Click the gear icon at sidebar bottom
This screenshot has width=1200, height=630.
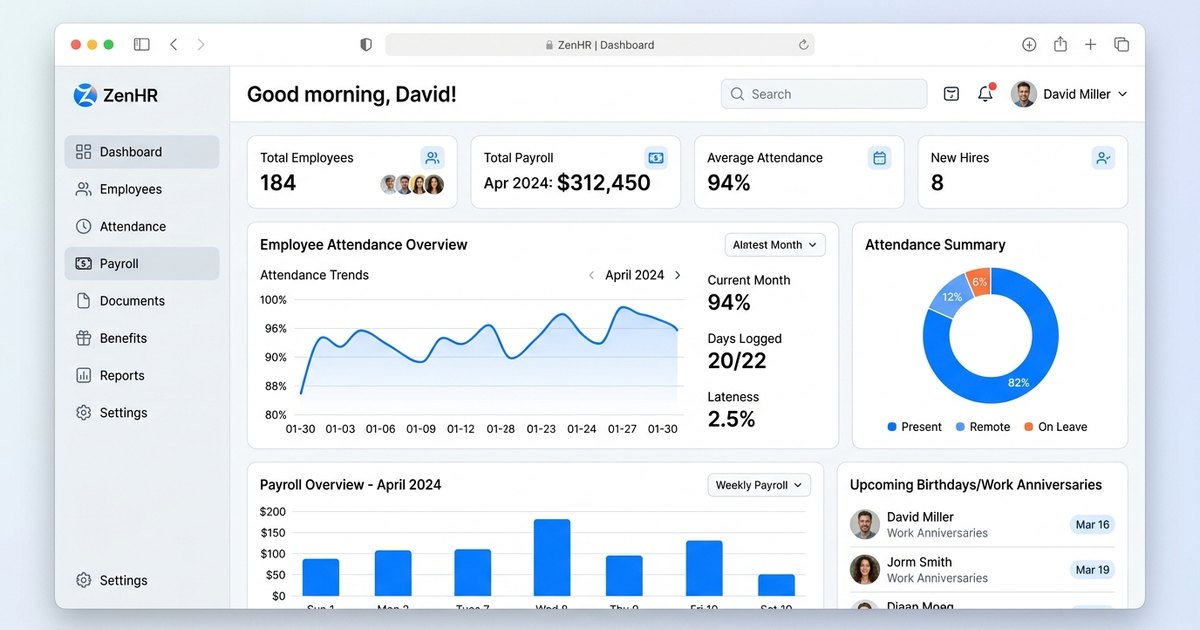pos(83,581)
